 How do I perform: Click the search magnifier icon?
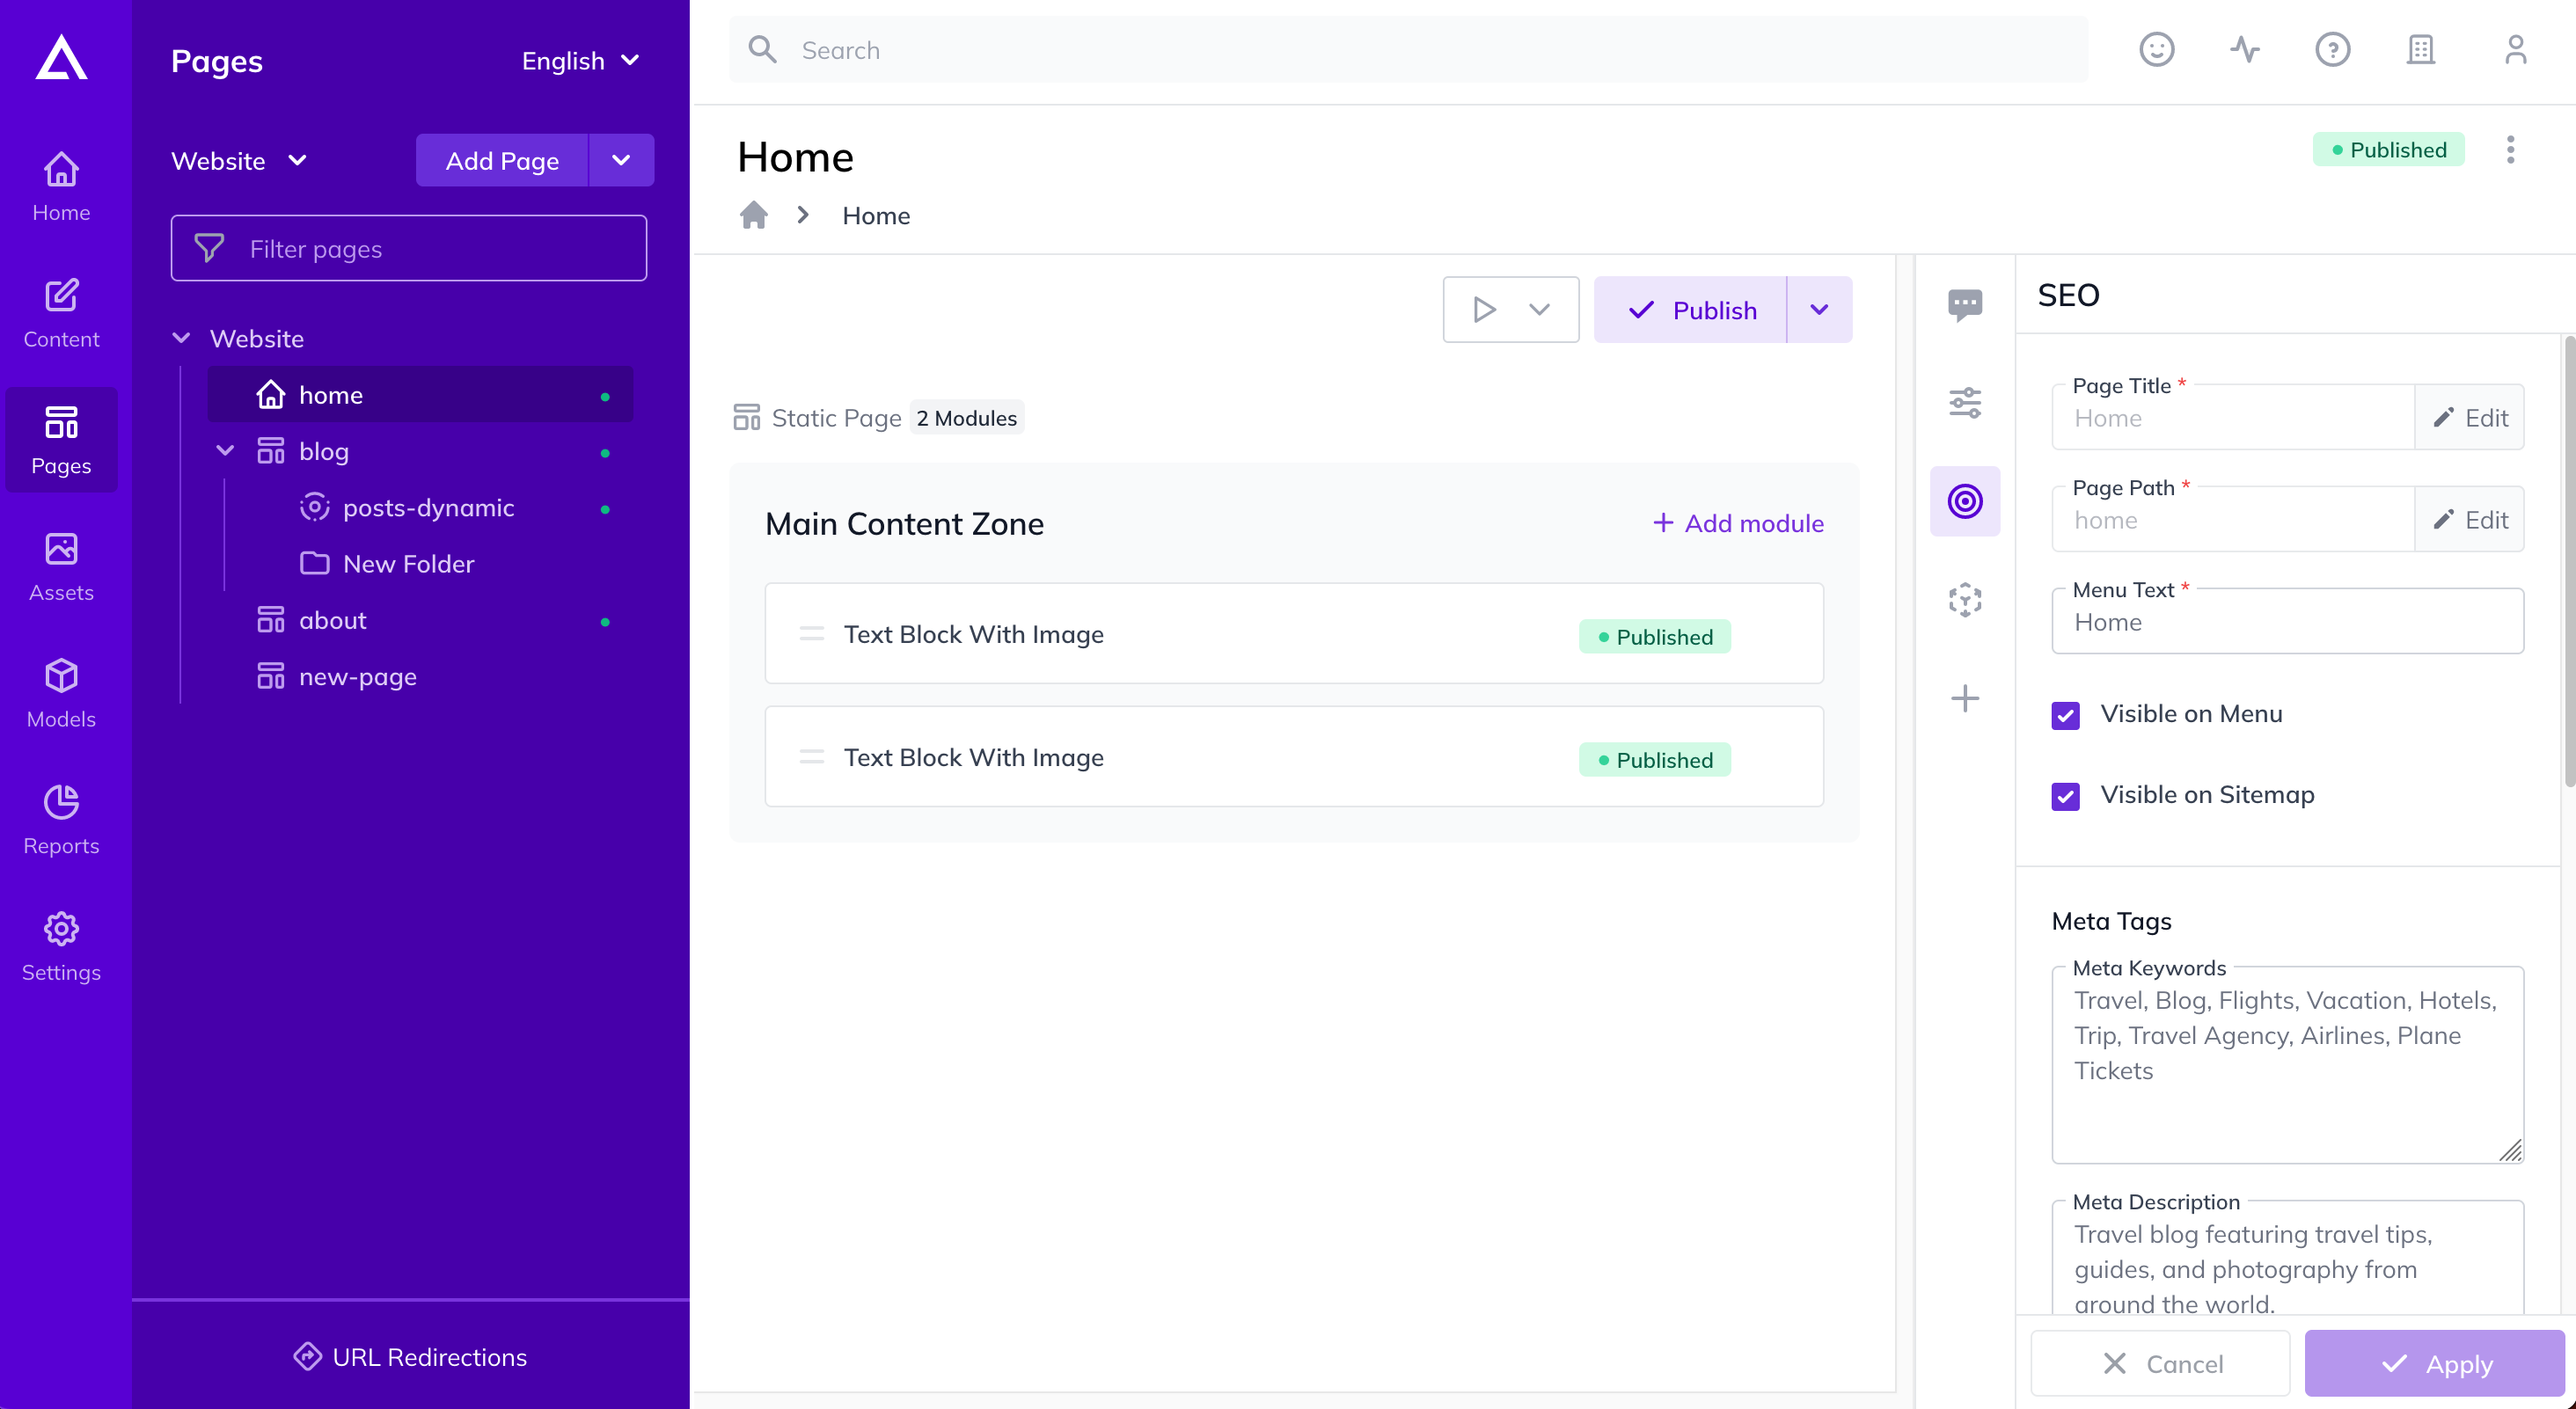pos(763,50)
